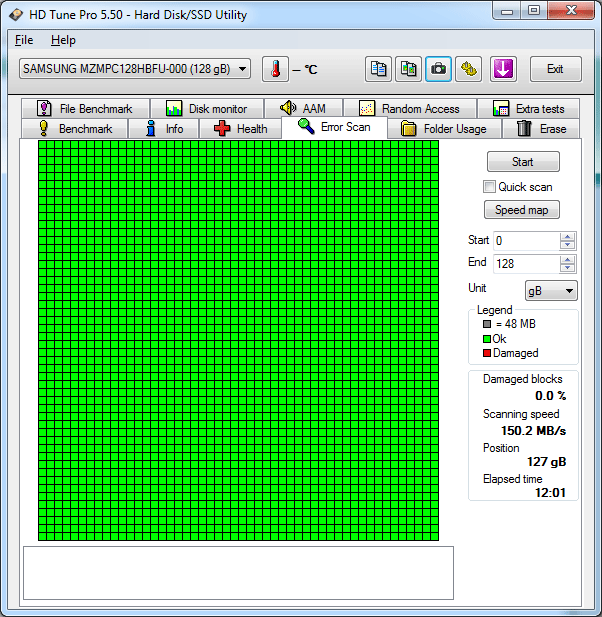This screenshot has height=617, width=602.
Task: Maximize the HD Tune Pro window
Action: (x=534, y=11)
